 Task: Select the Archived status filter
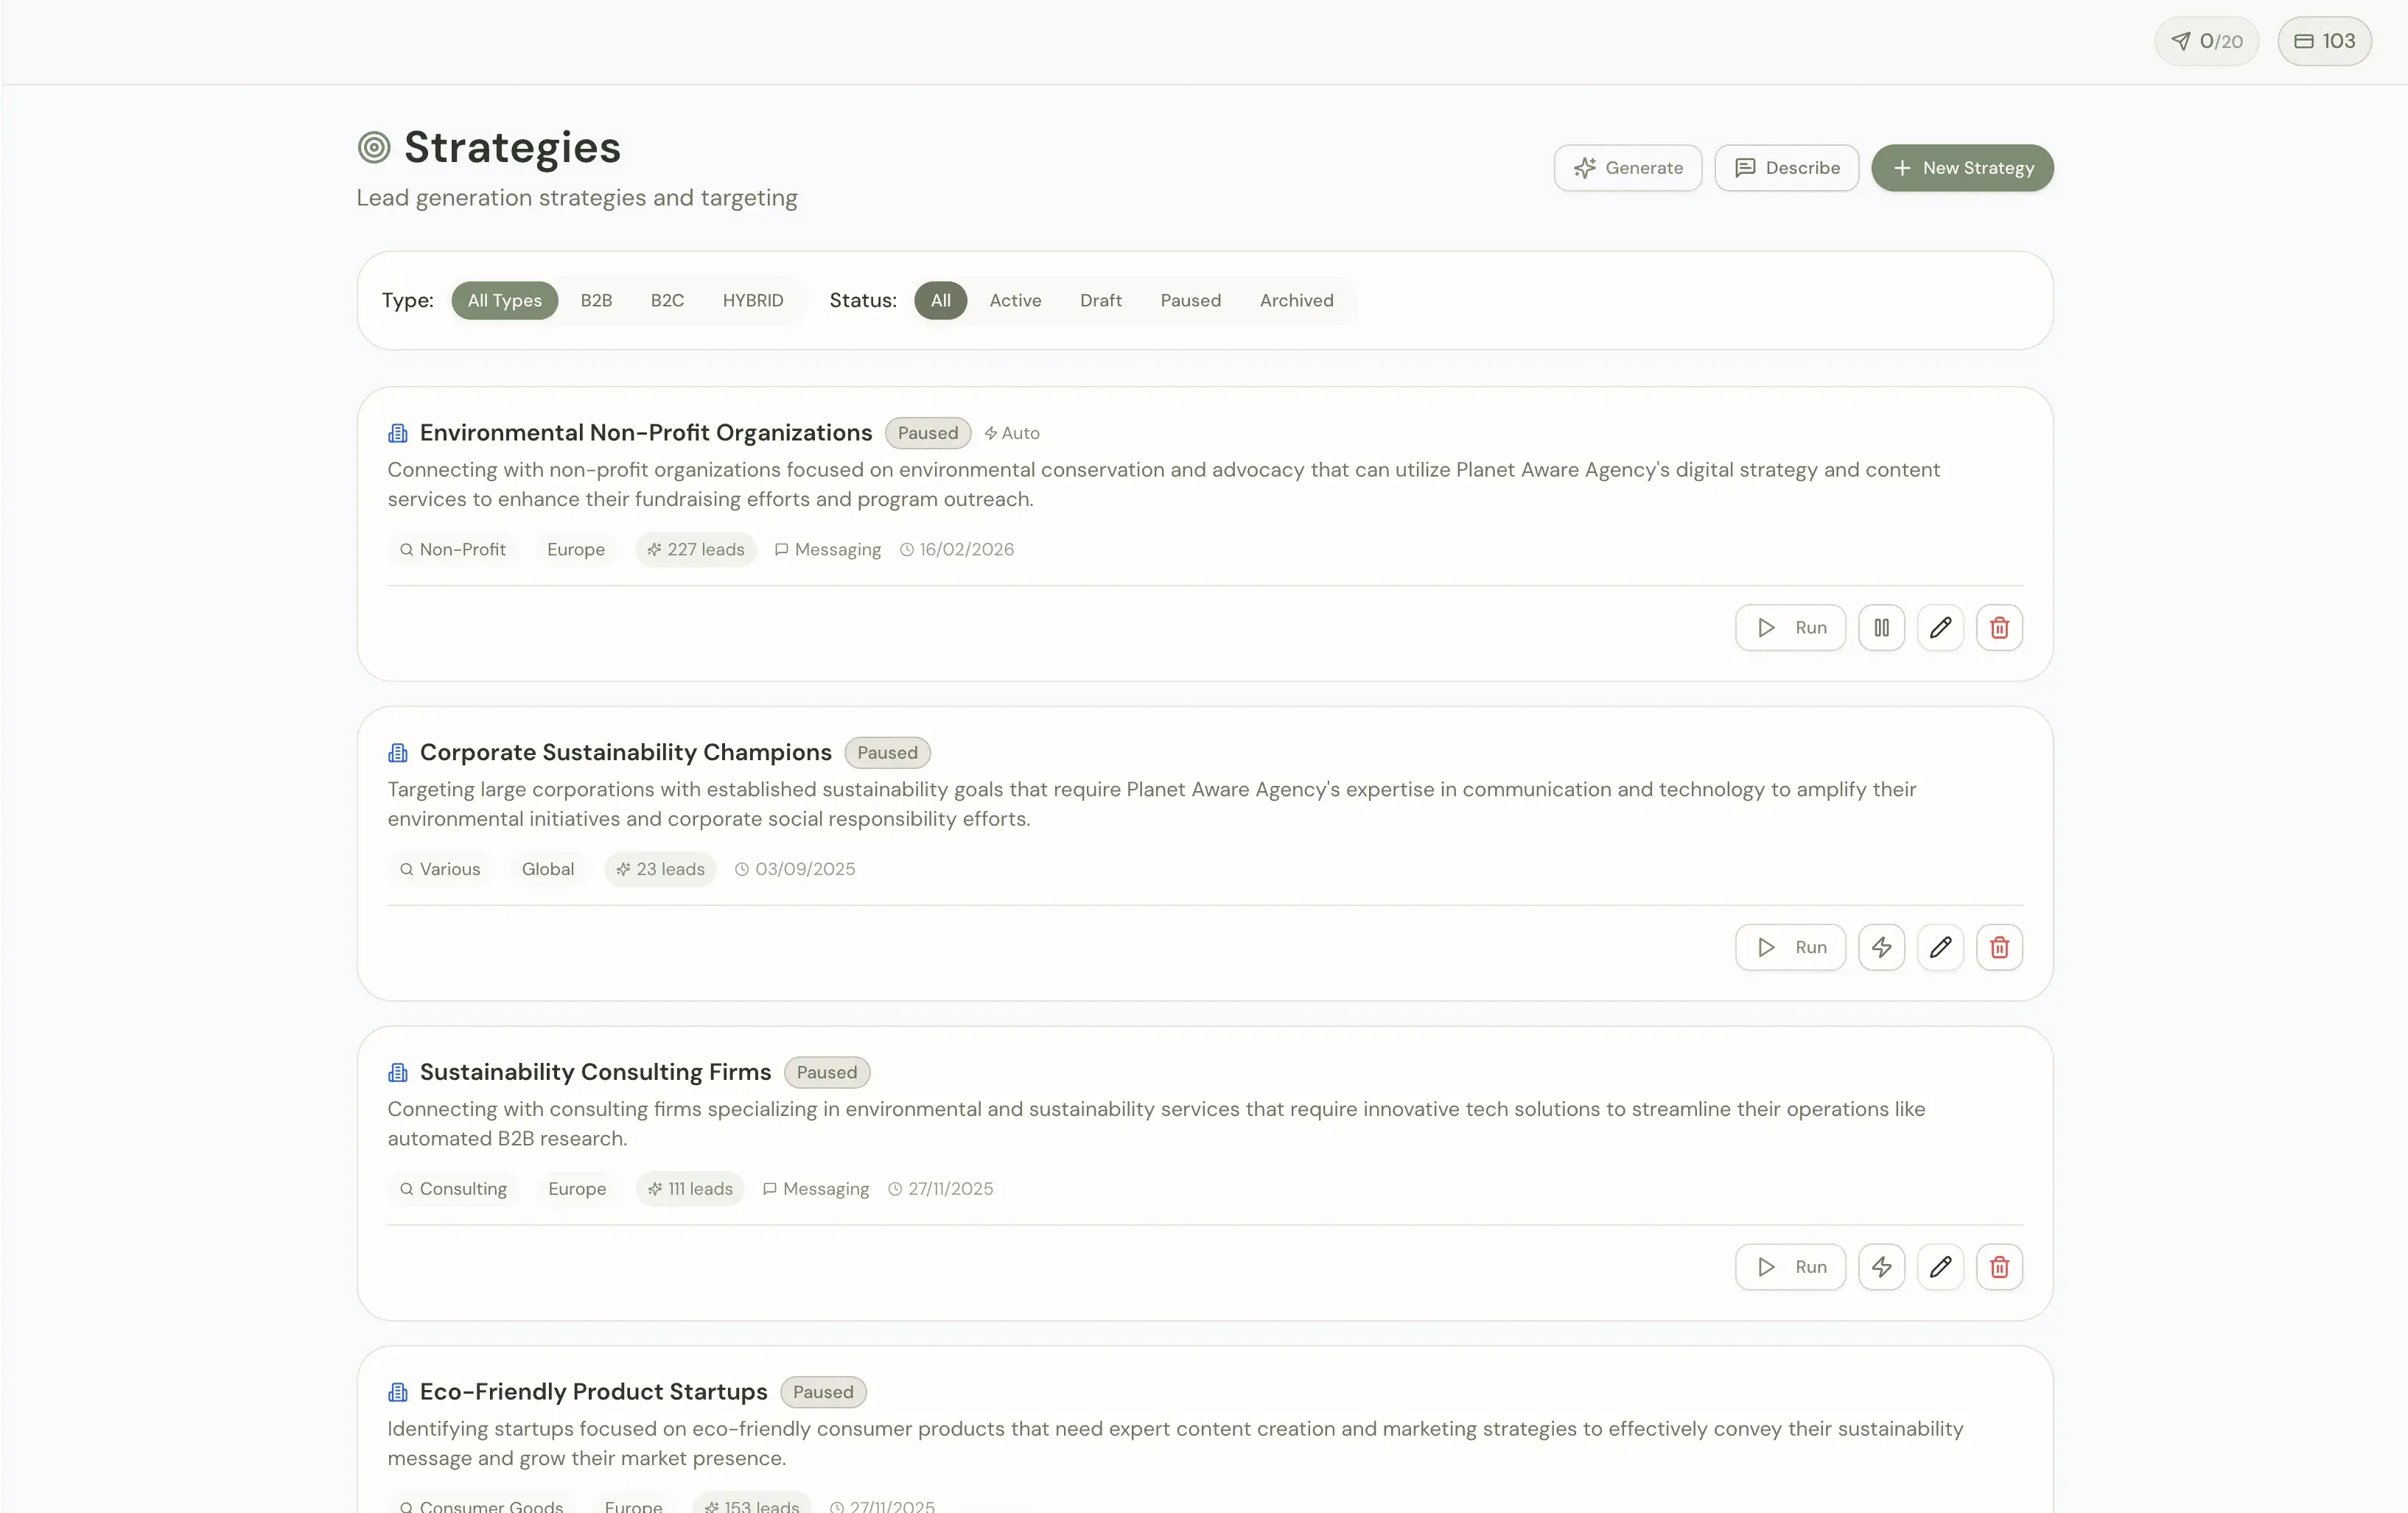pos(1296,300)
